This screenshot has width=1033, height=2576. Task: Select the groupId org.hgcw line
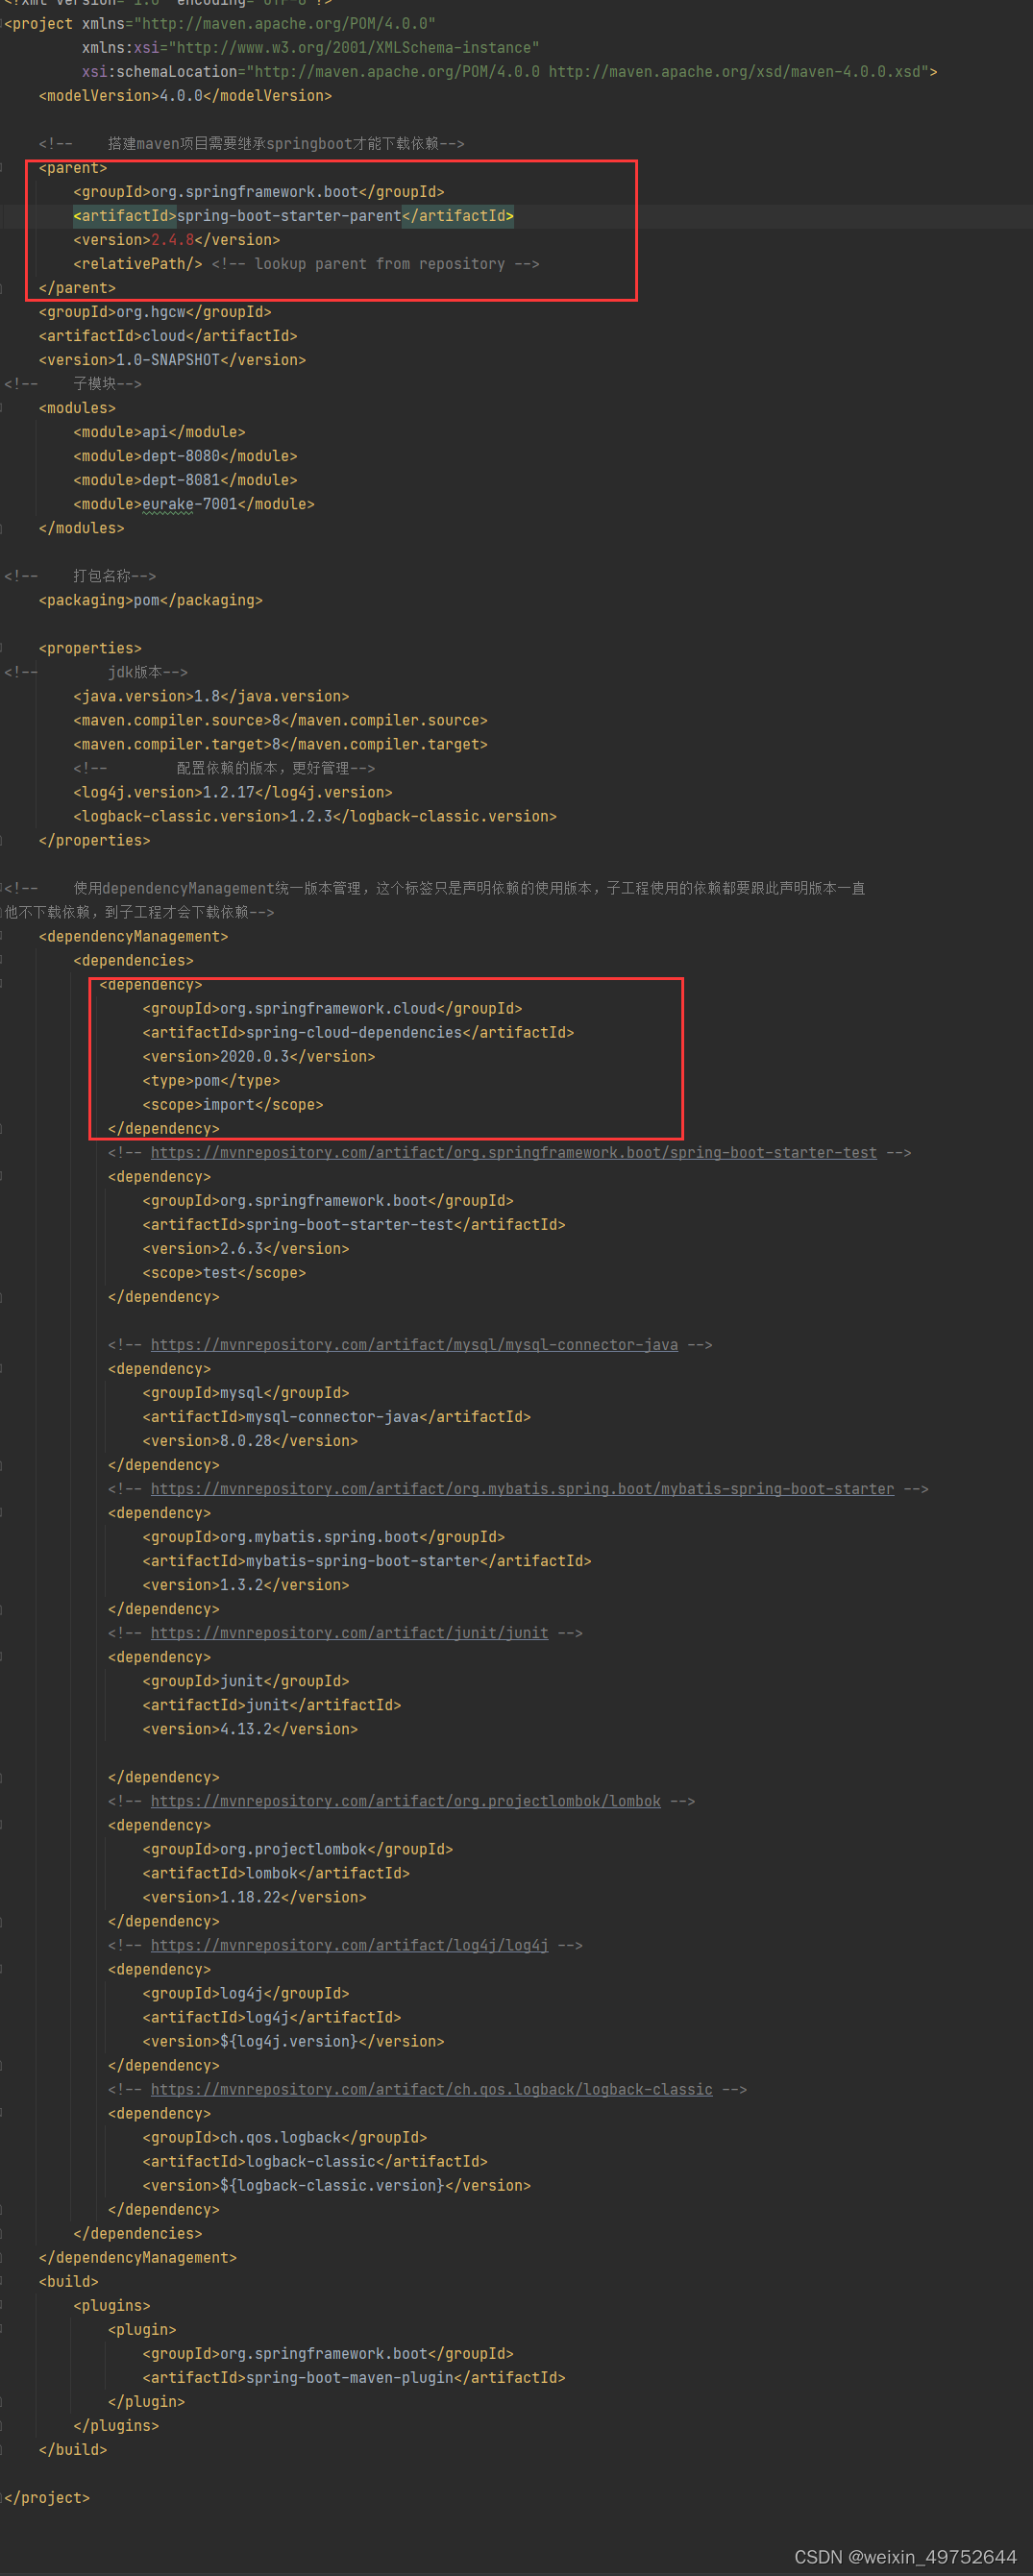point(155,312)
